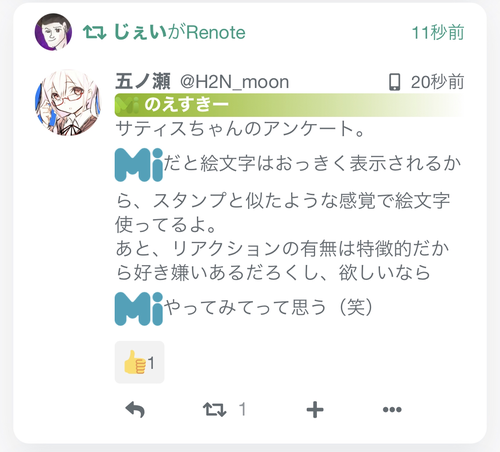Click the 20秒前 note timestamp
This screenshot has width=500, height=452.
pos(437,82)
